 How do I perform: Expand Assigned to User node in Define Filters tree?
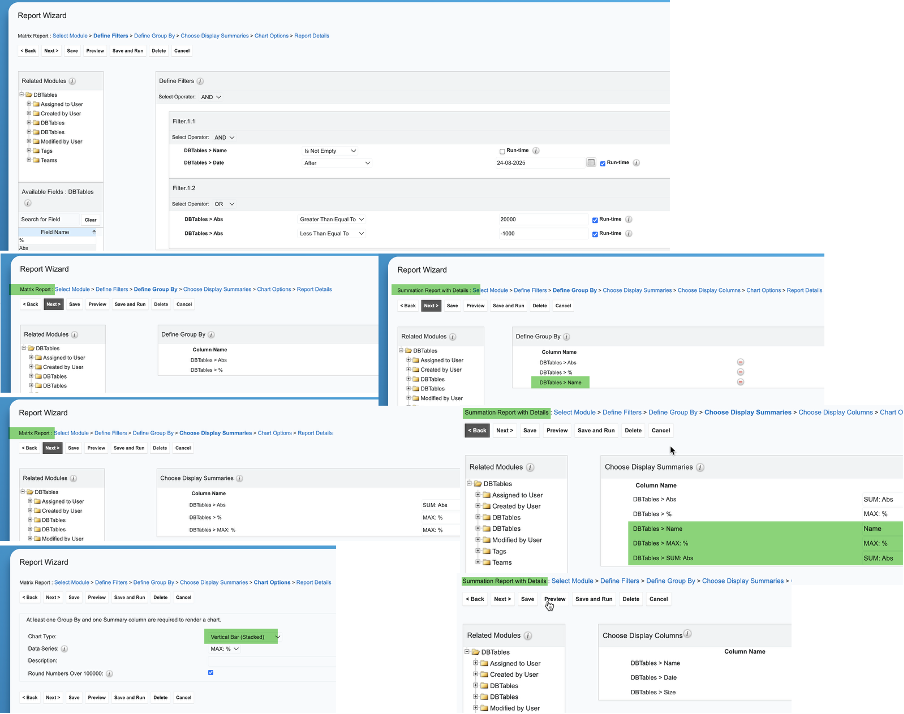click(x=29, y=104)
